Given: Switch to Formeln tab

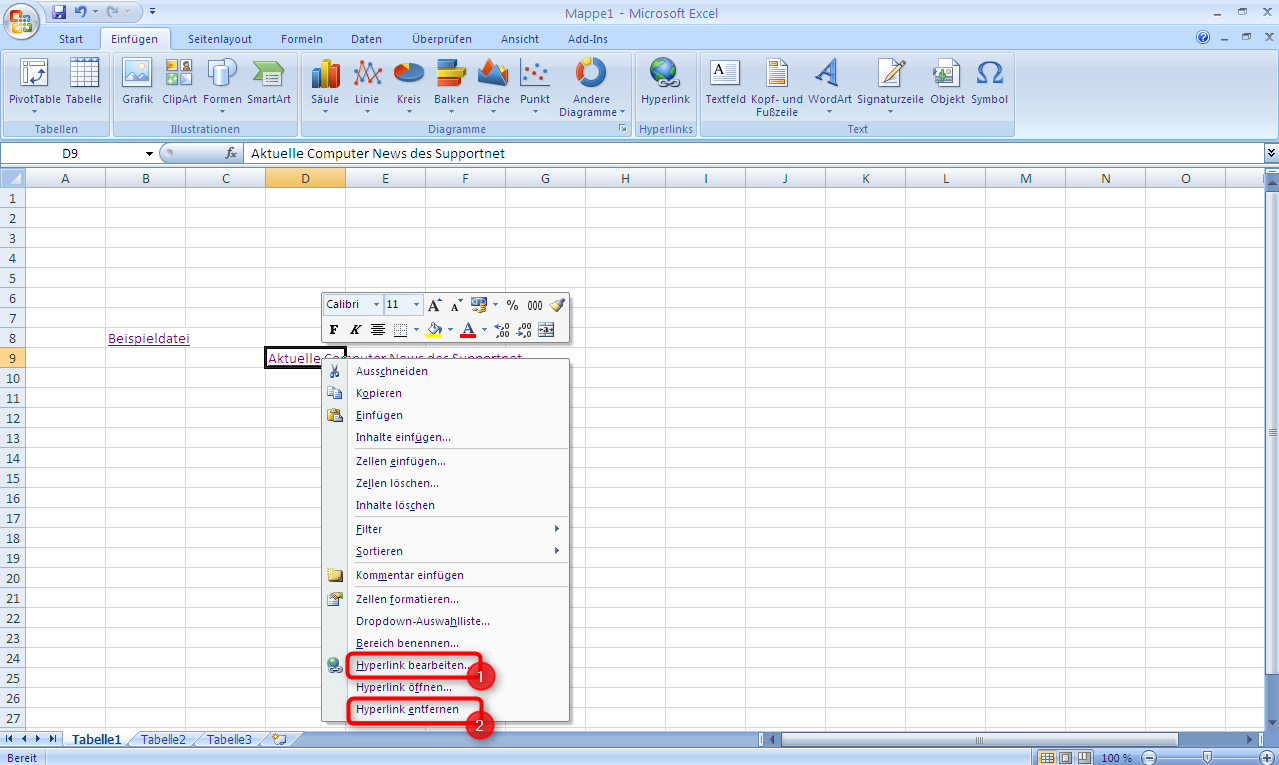Looking at the screenshot, I should click(x=302, y=39).
